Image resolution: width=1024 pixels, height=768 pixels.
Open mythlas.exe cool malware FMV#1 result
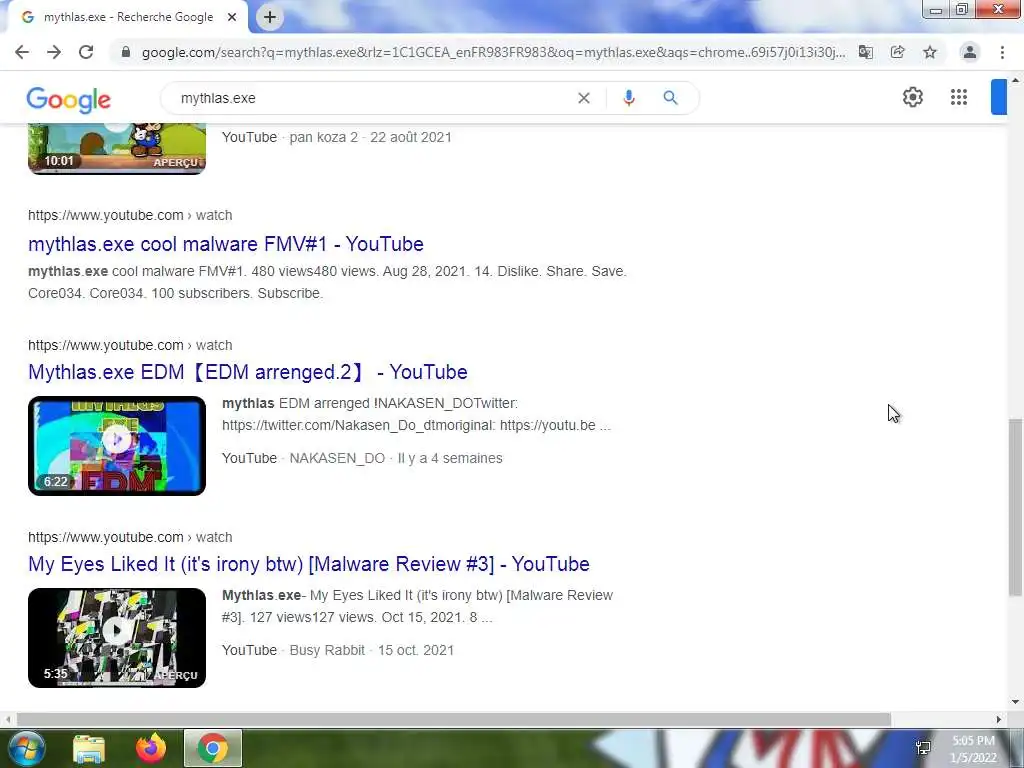[x=226, y=244]
